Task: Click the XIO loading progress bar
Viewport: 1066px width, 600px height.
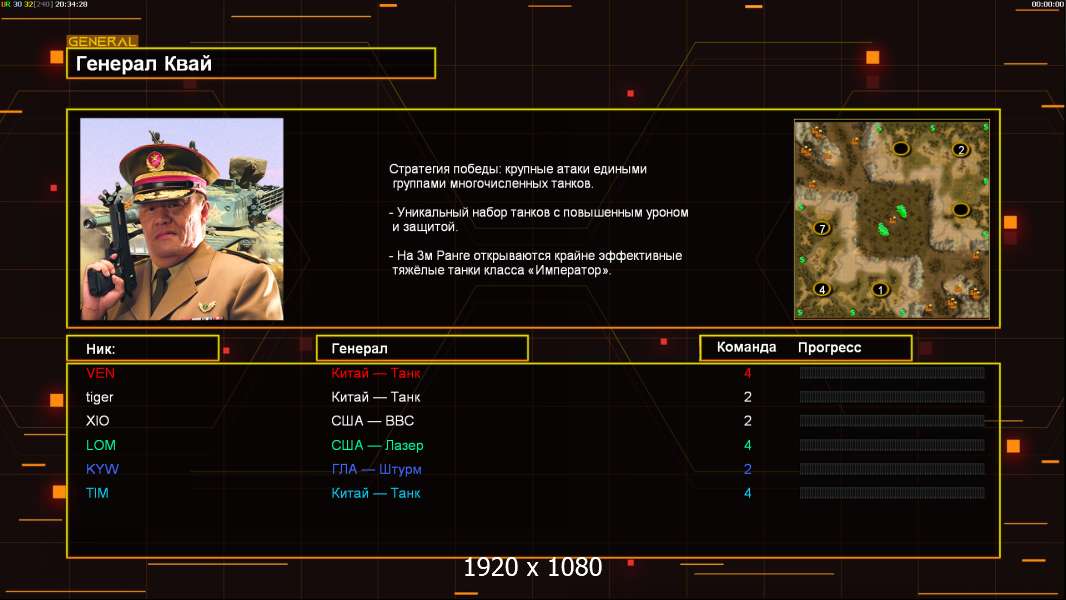Action: point(892,421)
